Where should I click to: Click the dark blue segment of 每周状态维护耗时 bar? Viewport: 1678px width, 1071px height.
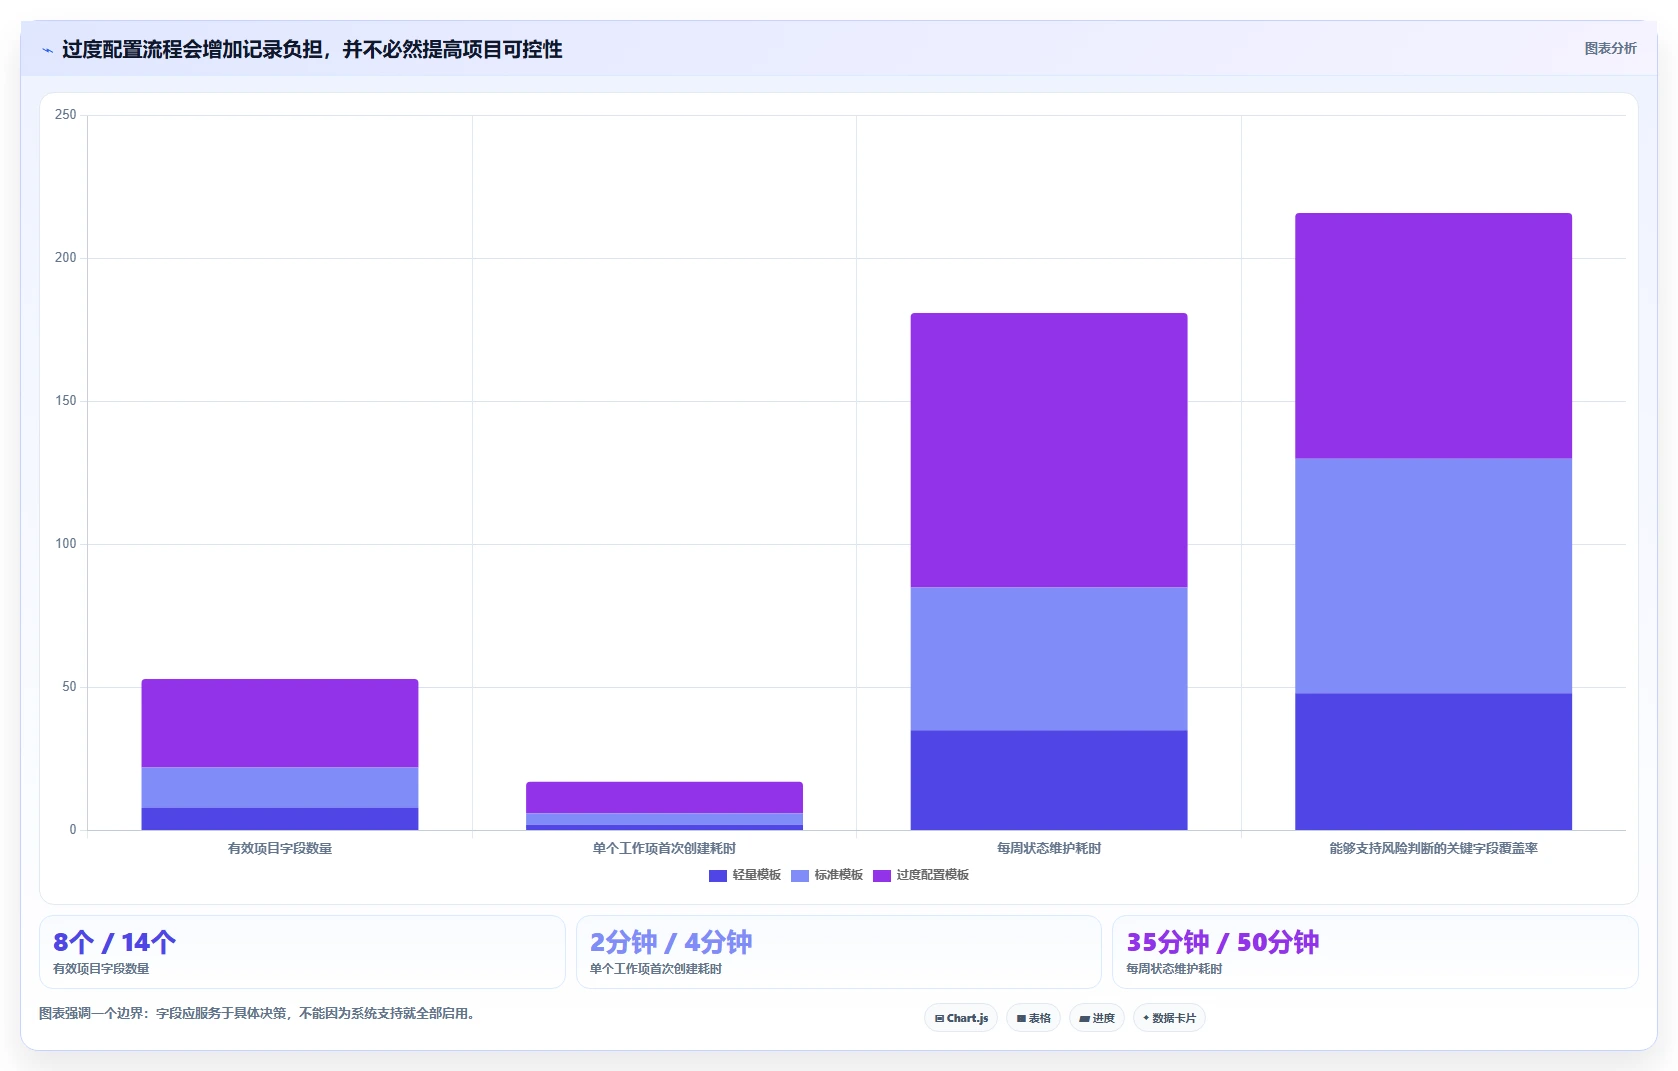1049,780
